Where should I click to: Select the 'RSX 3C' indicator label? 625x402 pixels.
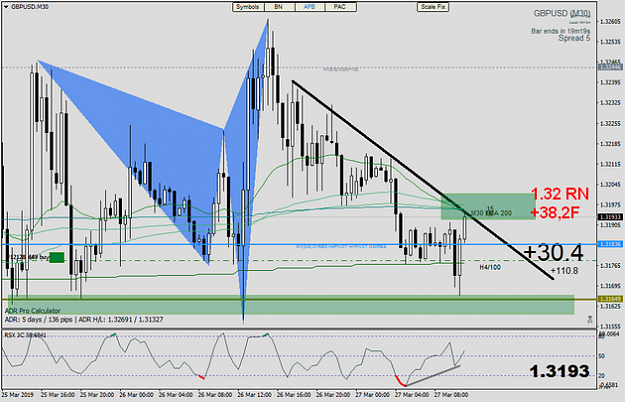coord(25,335)
